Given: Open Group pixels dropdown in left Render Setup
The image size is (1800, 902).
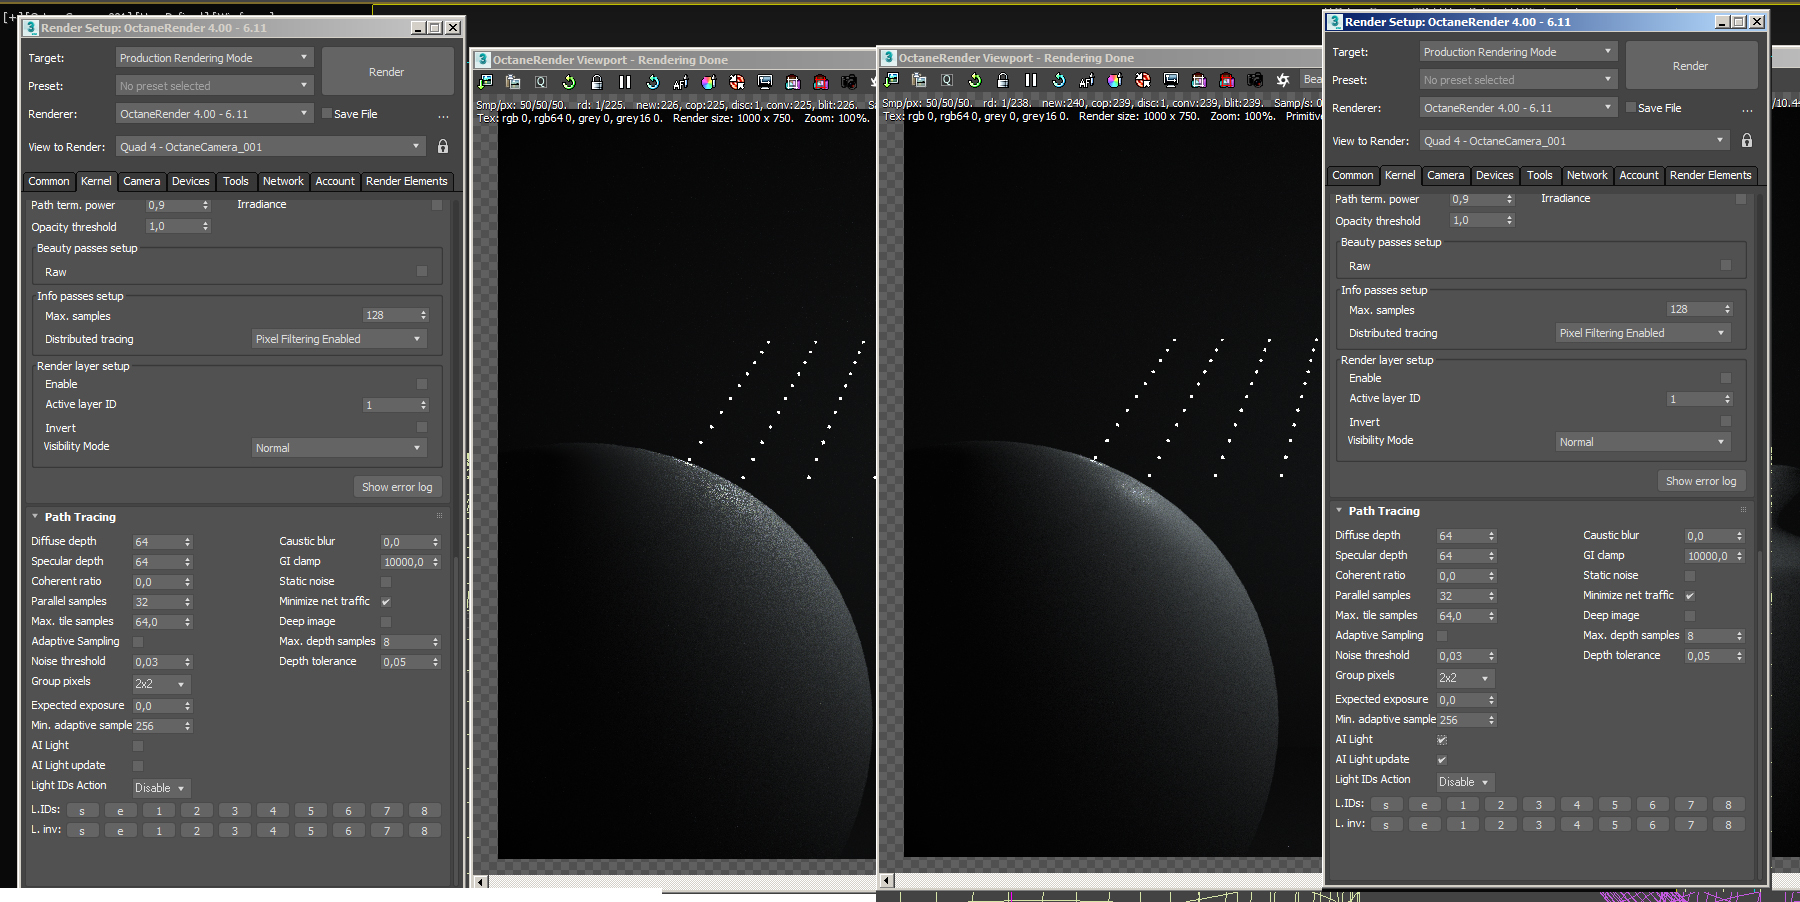Looking at the screenshot, I should pos(161,684).
